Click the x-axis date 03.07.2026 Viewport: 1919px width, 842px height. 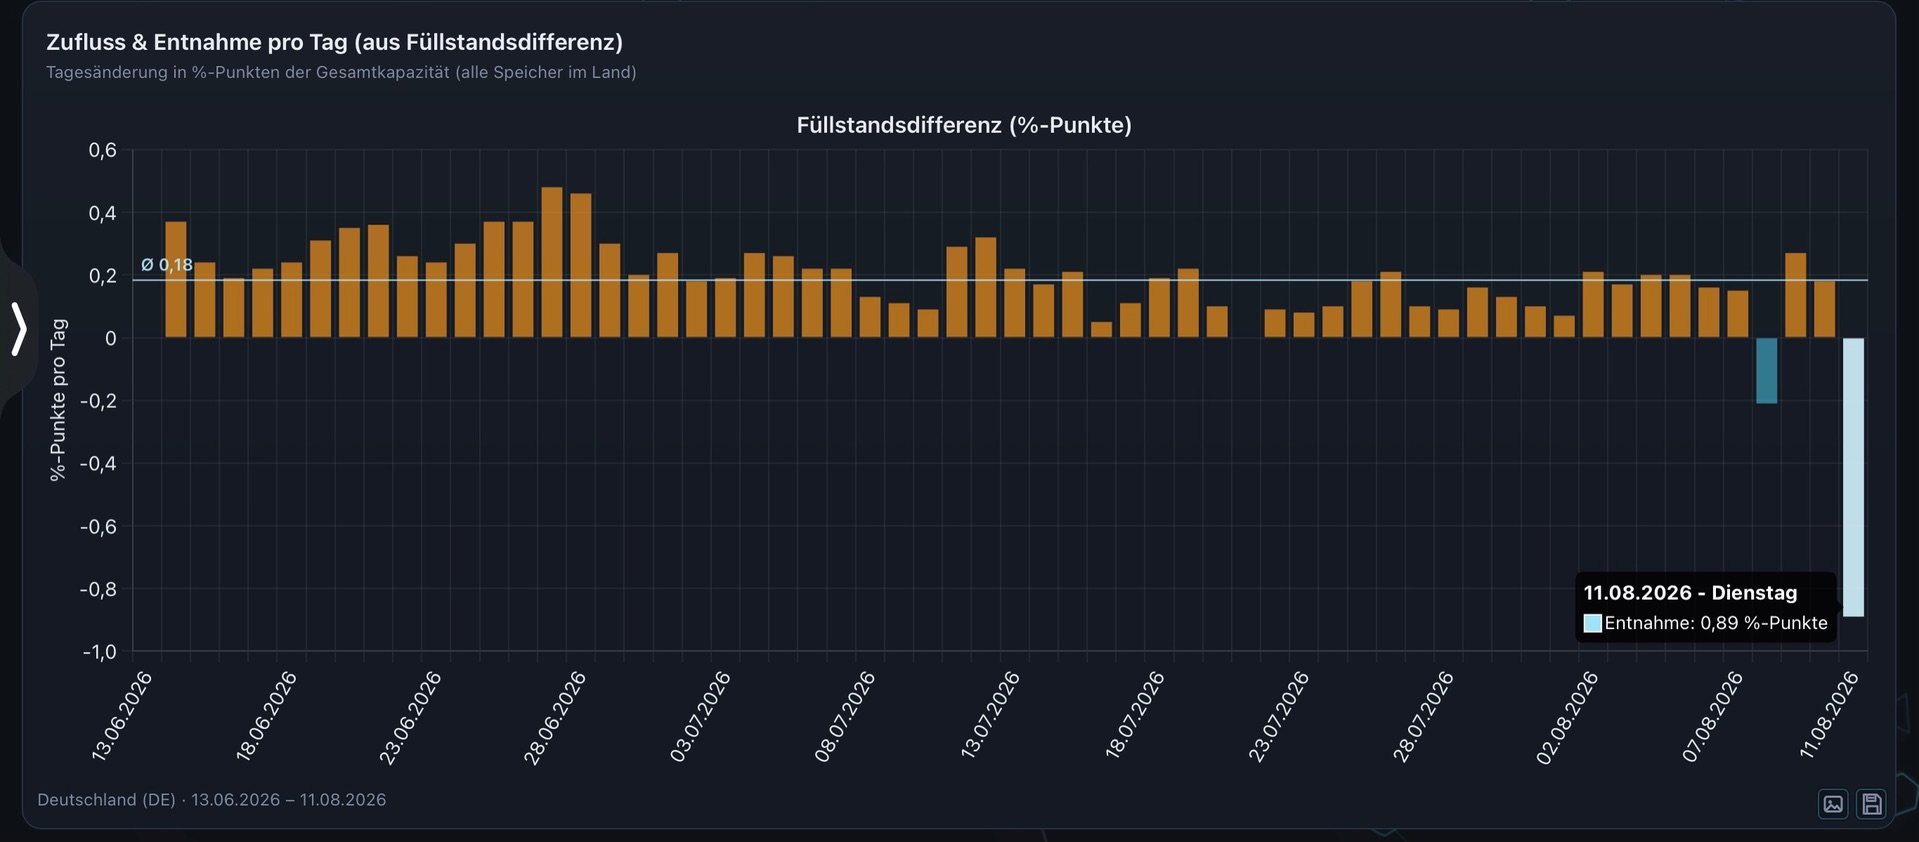coord(700,716)
